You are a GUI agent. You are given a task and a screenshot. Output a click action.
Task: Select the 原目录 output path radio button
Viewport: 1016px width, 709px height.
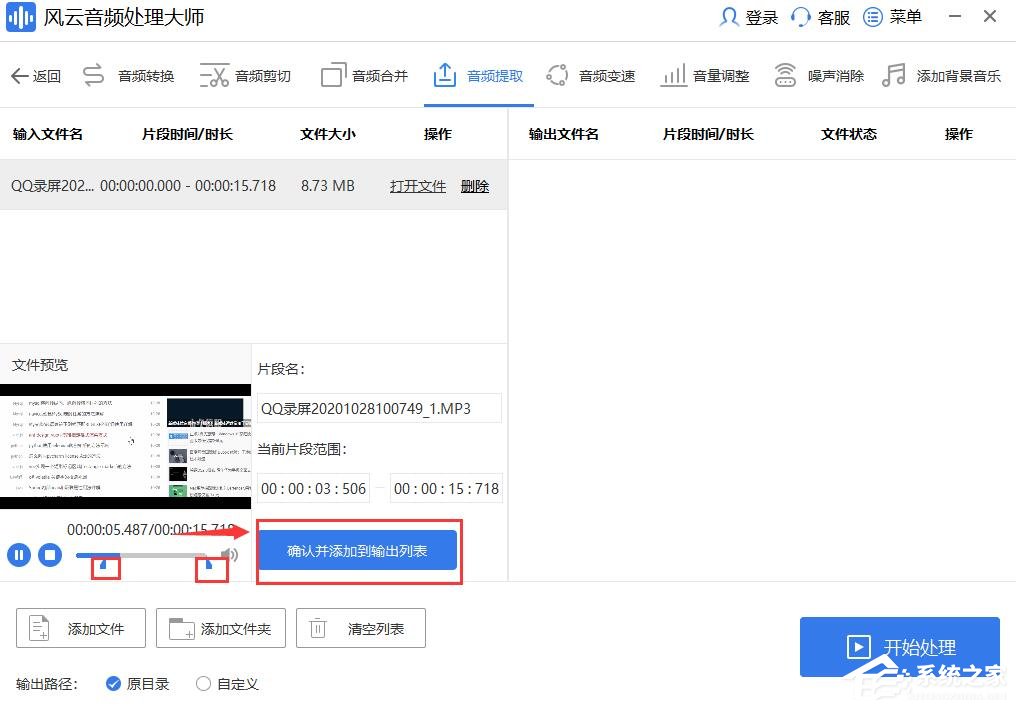pyautogui.click(x=113, y=684)
